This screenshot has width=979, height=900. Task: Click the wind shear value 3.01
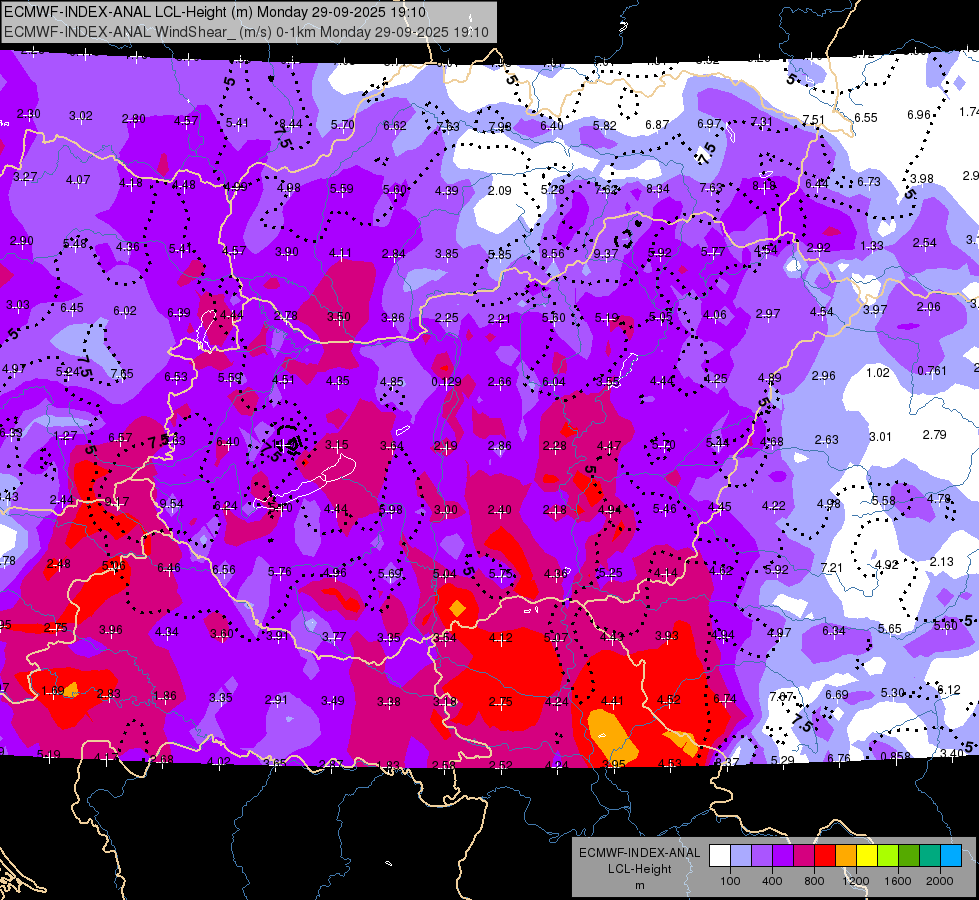click(880, 437)
